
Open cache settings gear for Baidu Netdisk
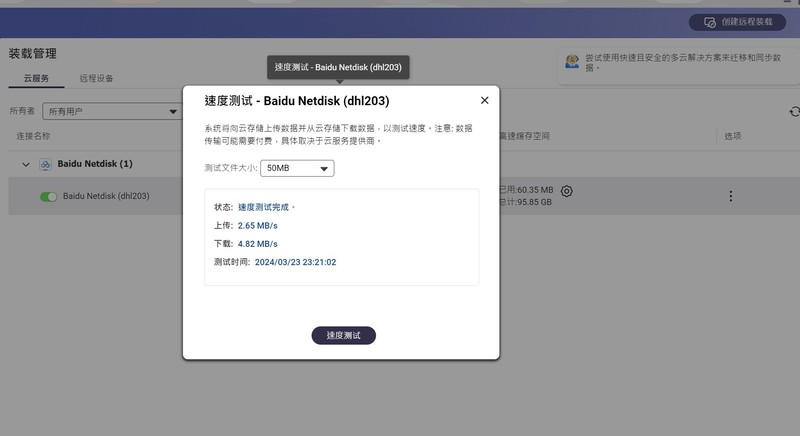[566, 191]
